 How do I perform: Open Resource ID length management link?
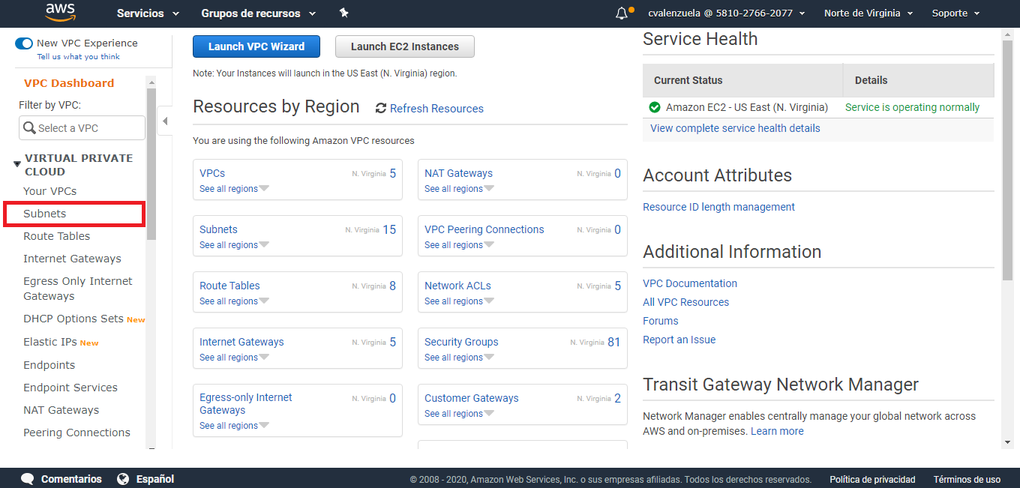click(x=719, y=207)
